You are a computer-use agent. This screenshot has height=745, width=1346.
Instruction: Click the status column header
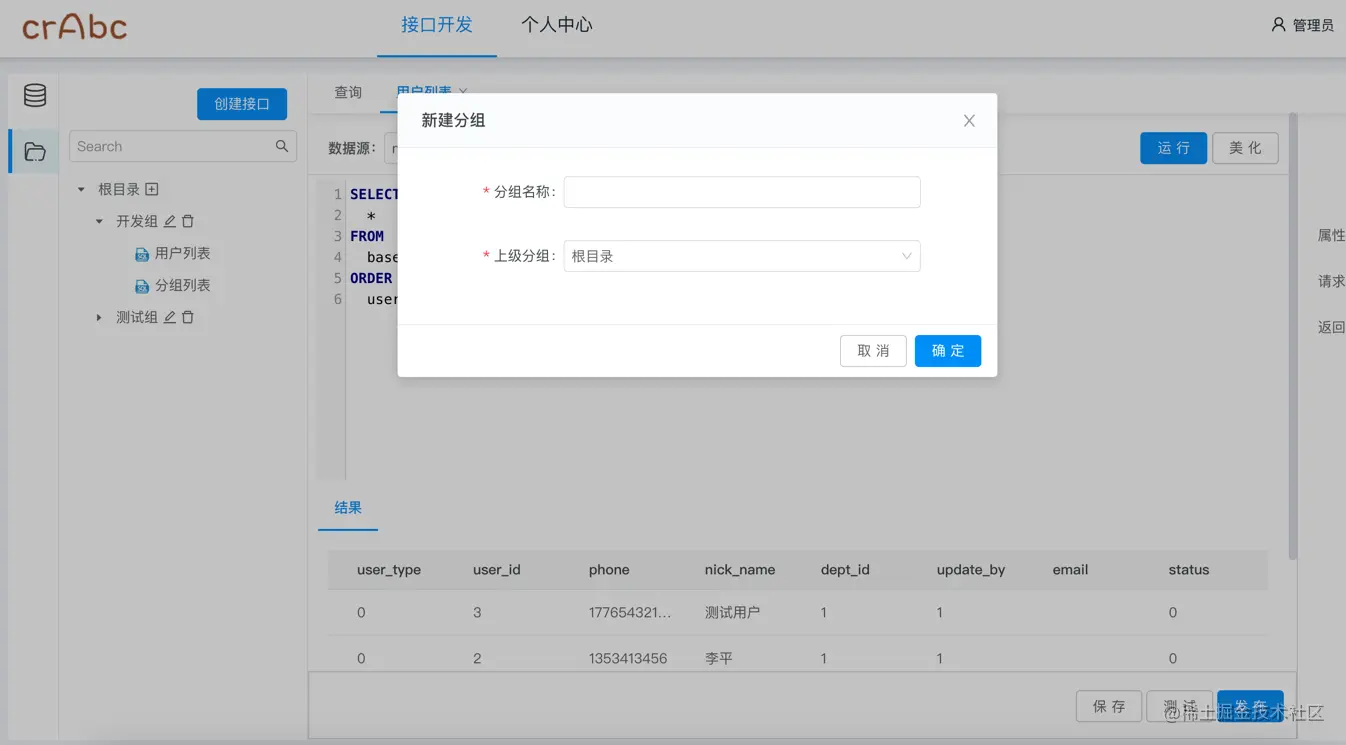(x=1189, y=570)
